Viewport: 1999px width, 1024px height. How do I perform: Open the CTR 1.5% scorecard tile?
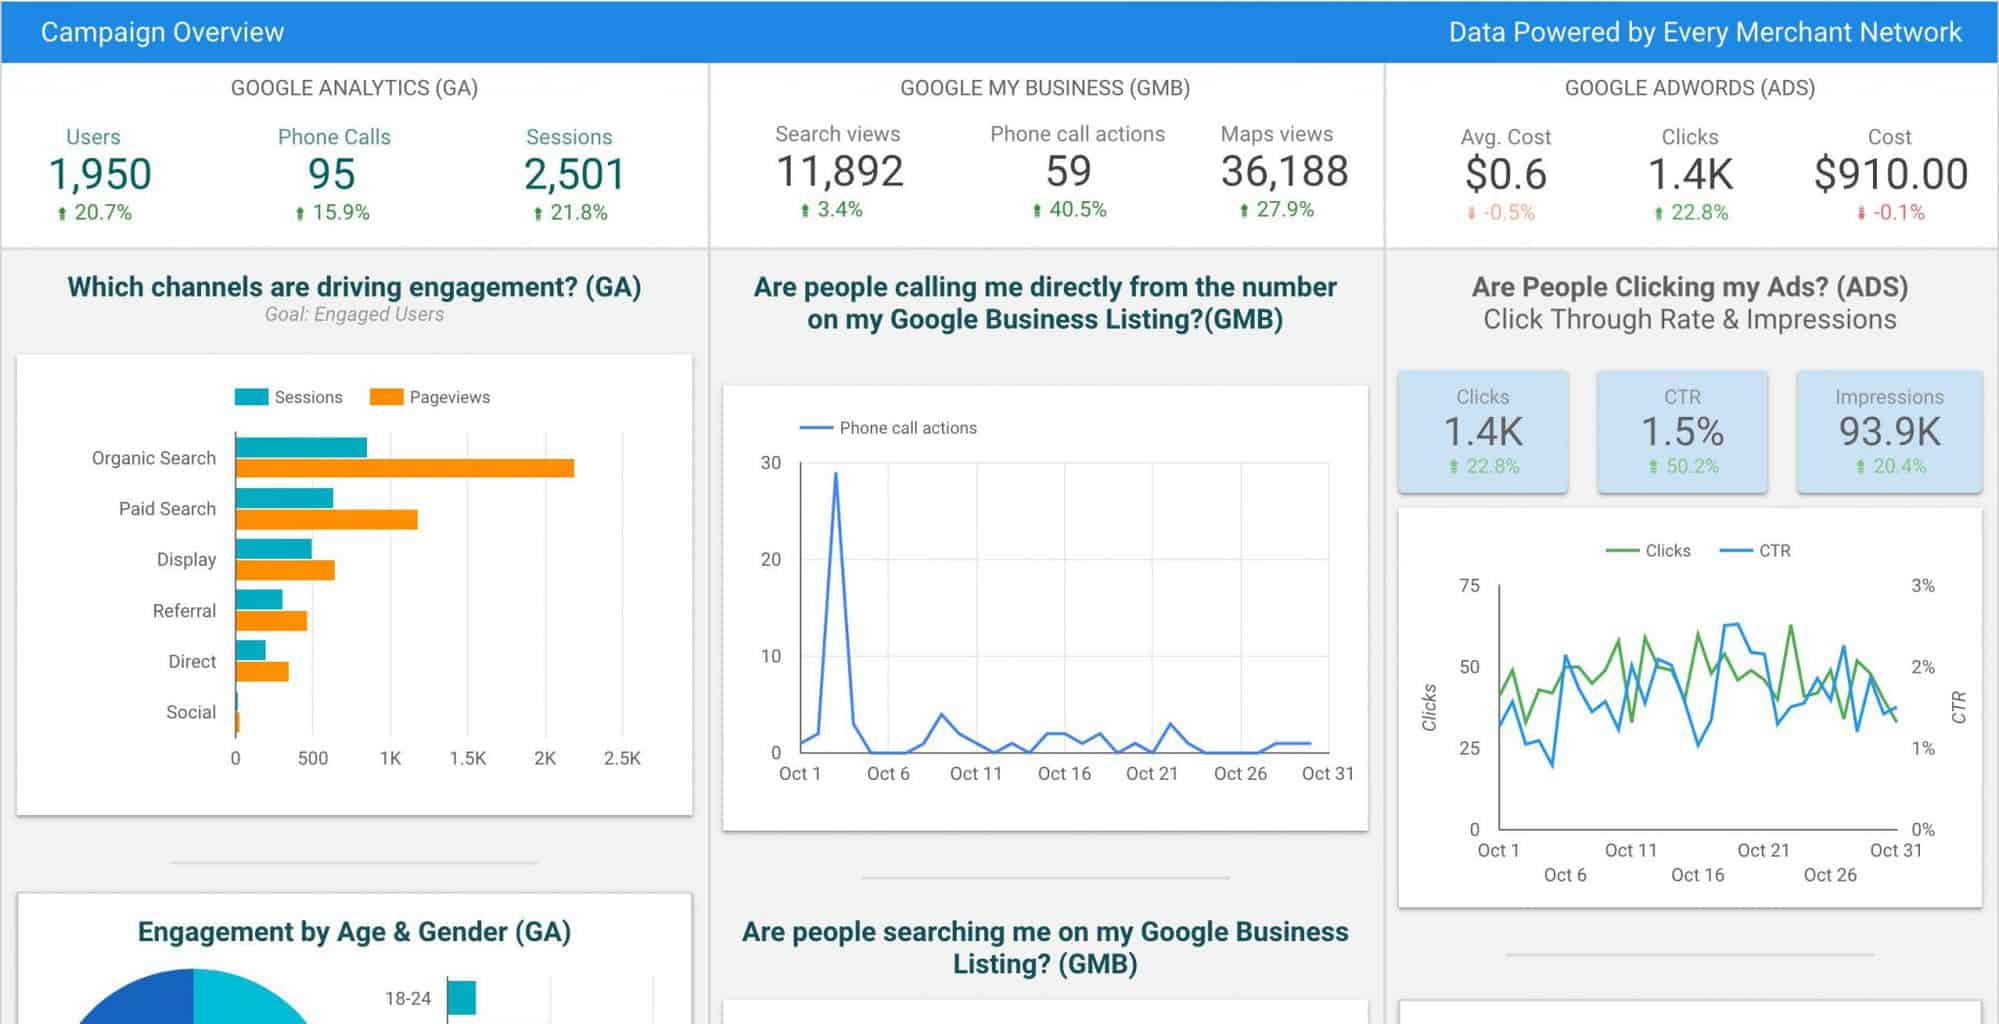click(x=1682, y=431)
